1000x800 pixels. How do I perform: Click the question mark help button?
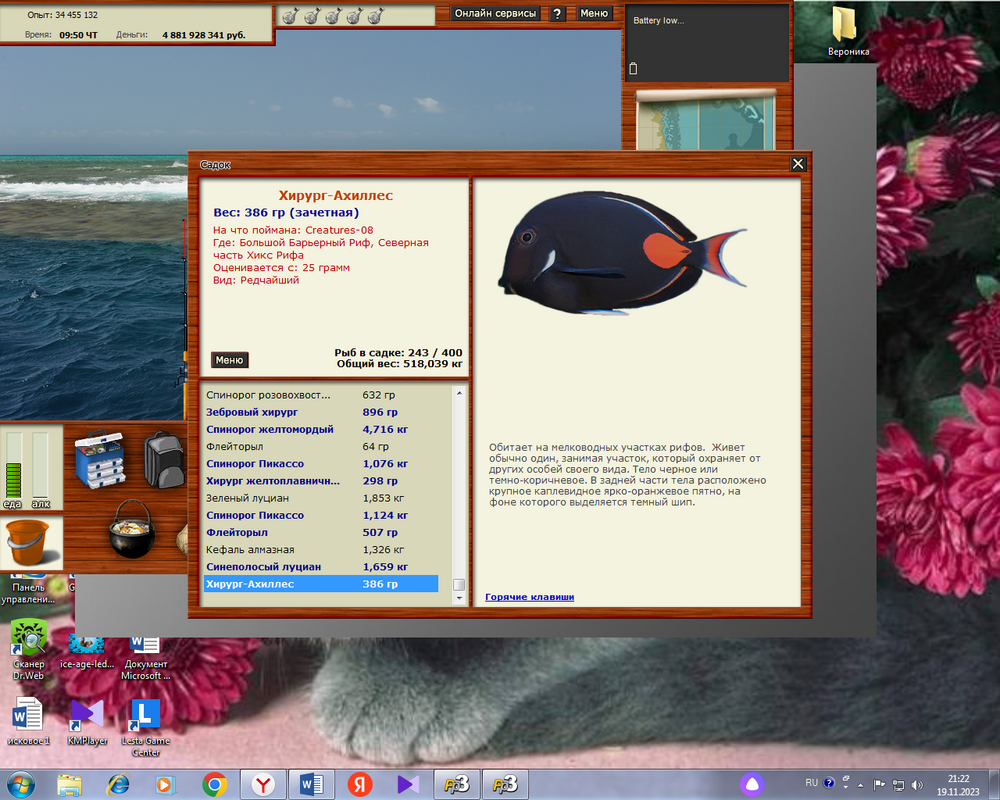[557, 14]
